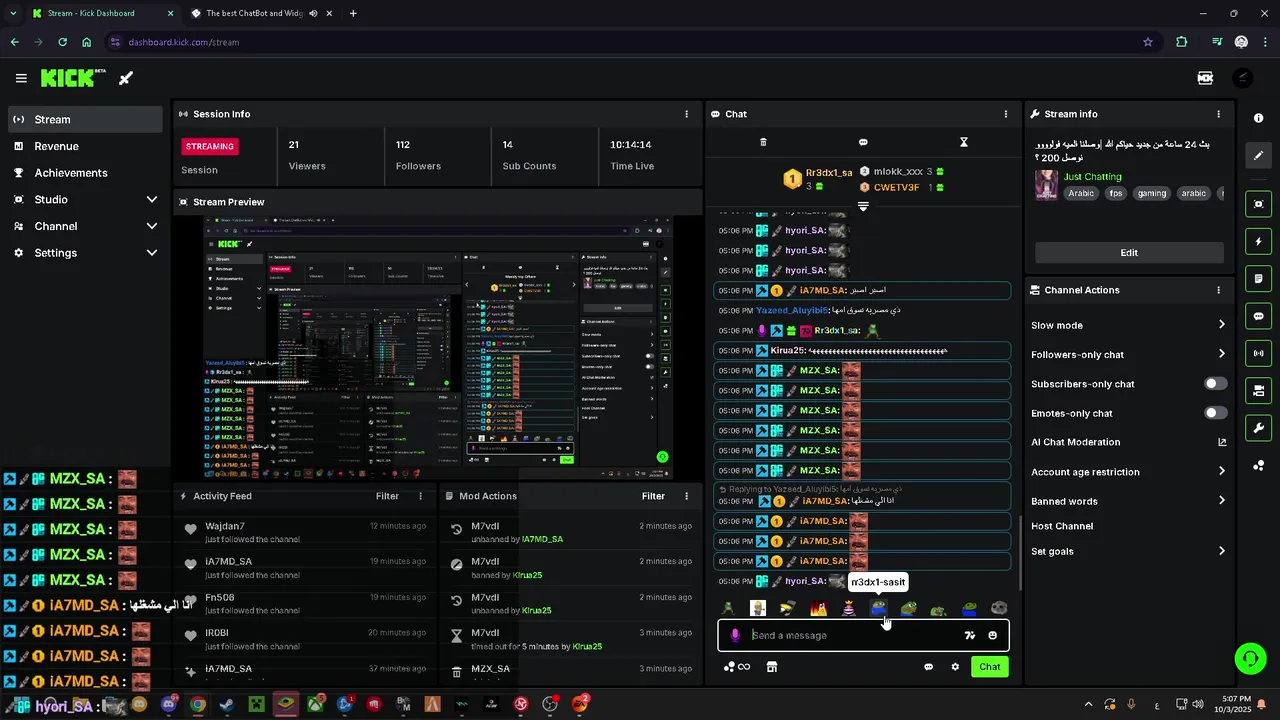
Task: Open the emoji picker smiley icon
Action: click(993, 635)
